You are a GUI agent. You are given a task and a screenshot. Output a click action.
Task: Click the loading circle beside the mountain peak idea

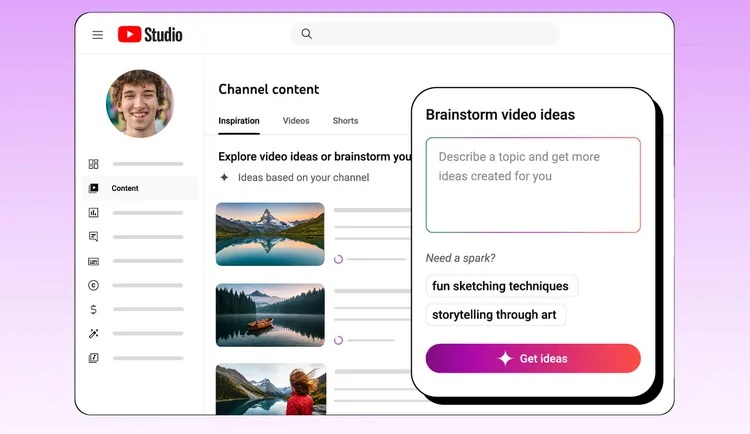coord(338,259)
